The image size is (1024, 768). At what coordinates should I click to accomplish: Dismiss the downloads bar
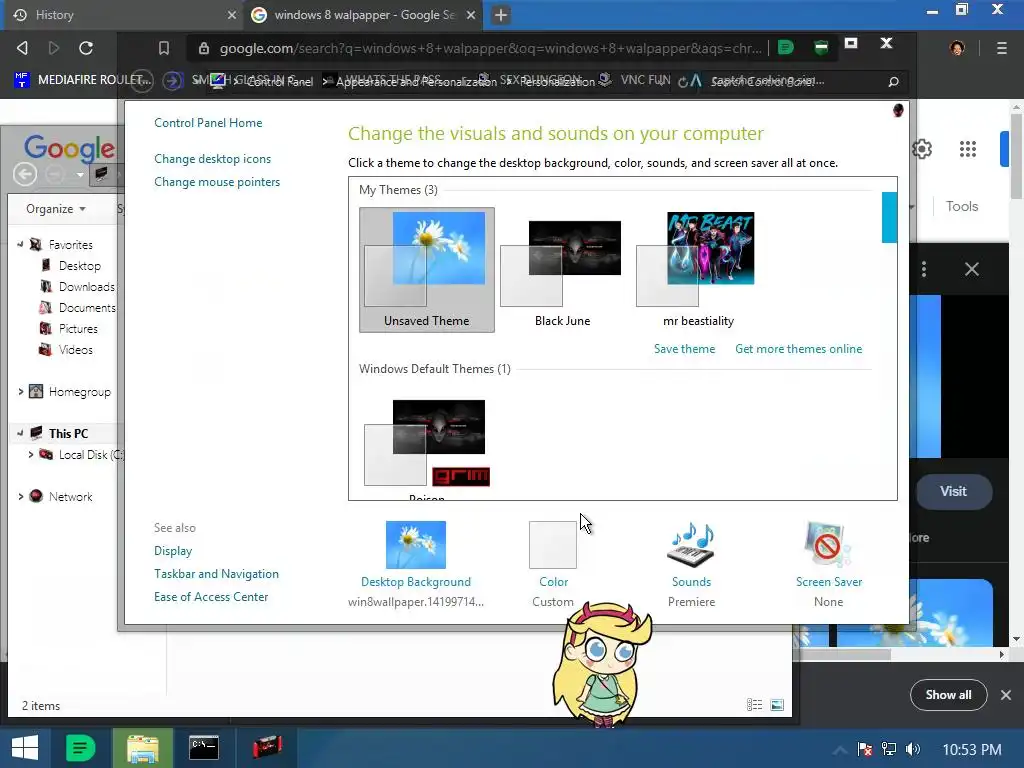(x=1006, y=695)
